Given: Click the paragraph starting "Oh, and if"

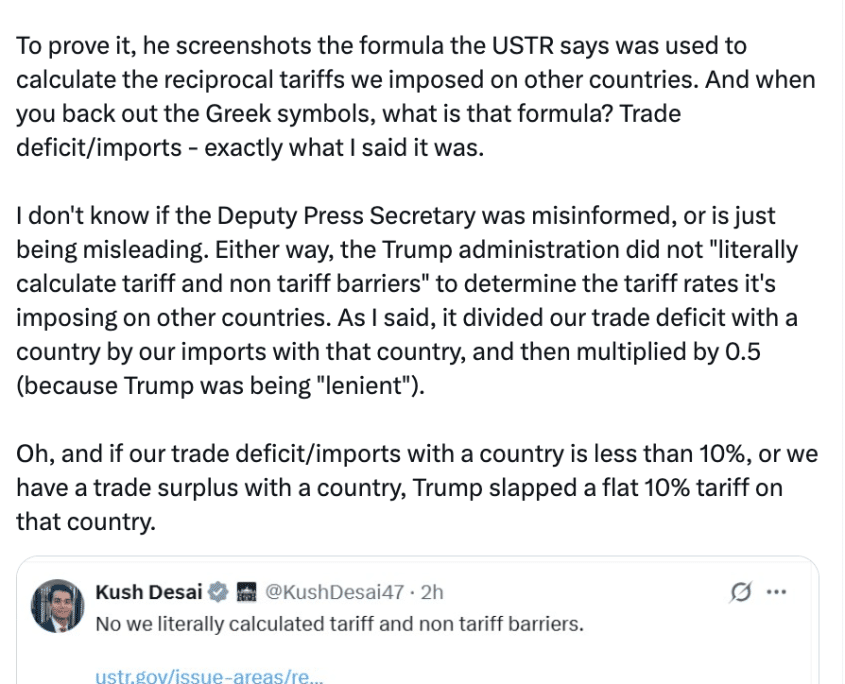Looking at the screenshot, I should (x=400, y=487).
